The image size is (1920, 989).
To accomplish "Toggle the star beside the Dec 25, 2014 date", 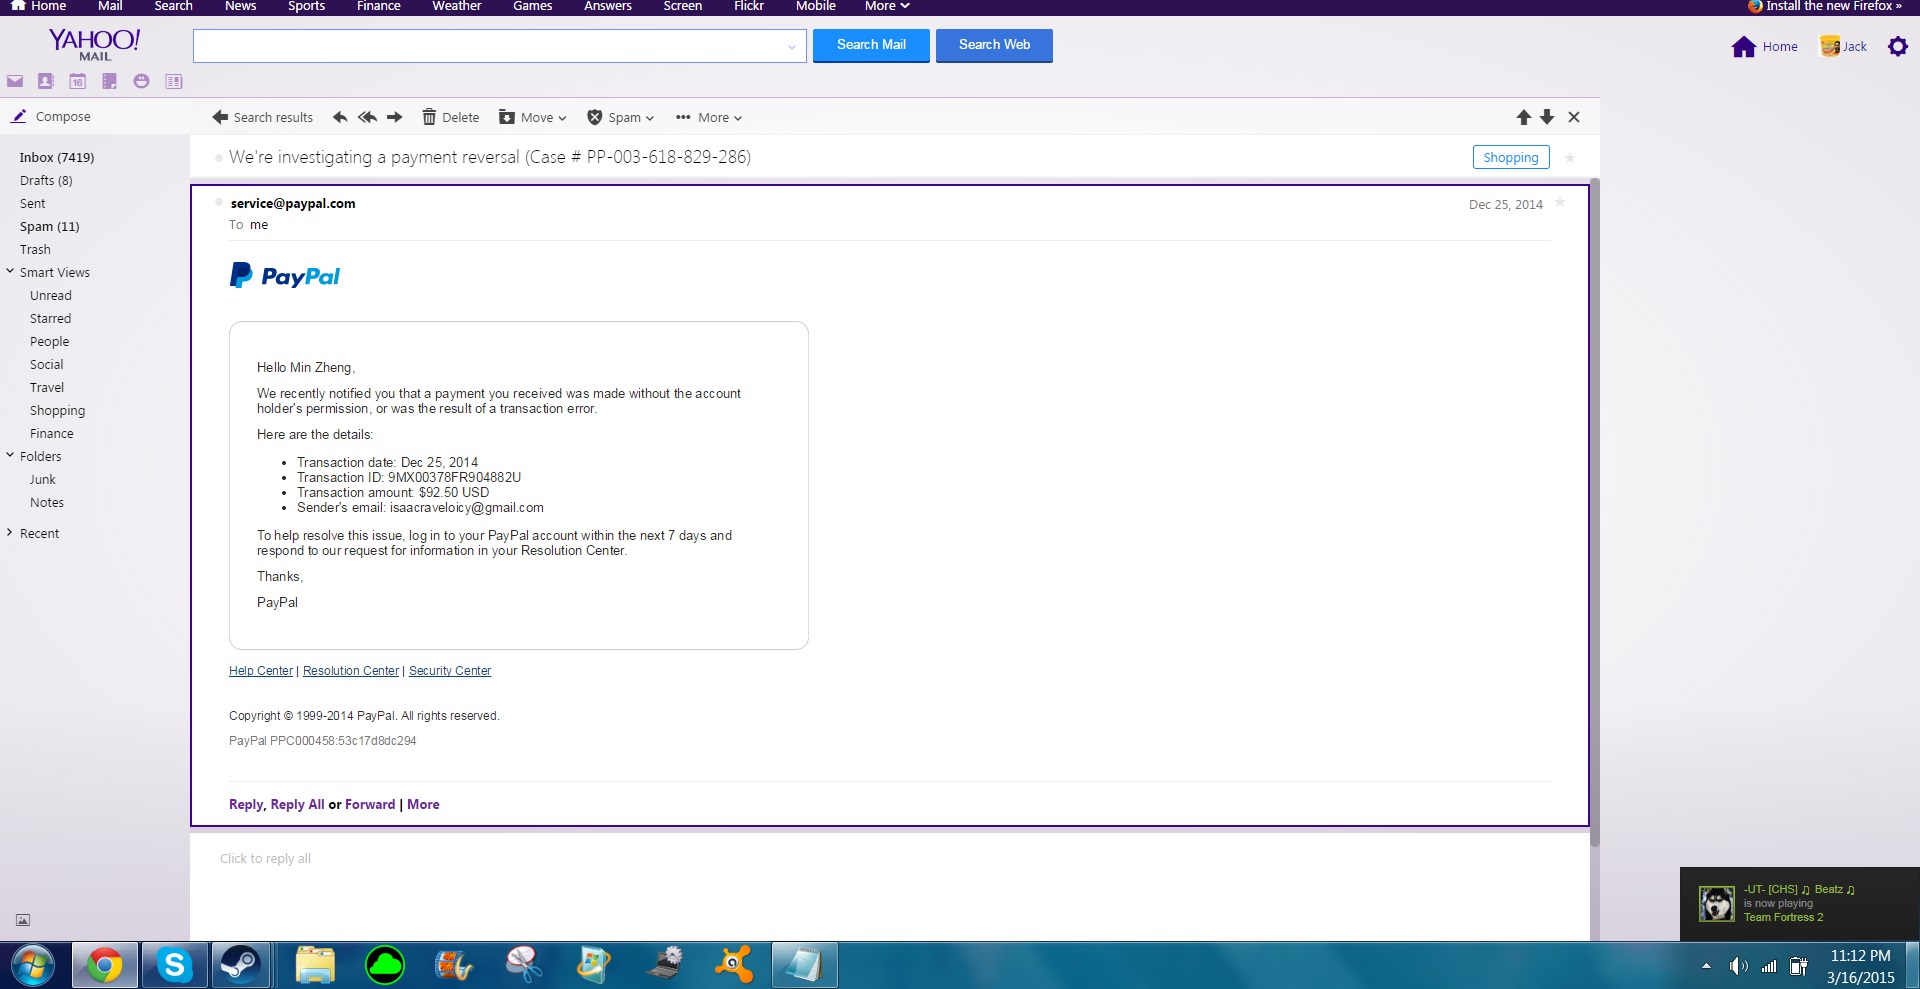I will 1560,203.
